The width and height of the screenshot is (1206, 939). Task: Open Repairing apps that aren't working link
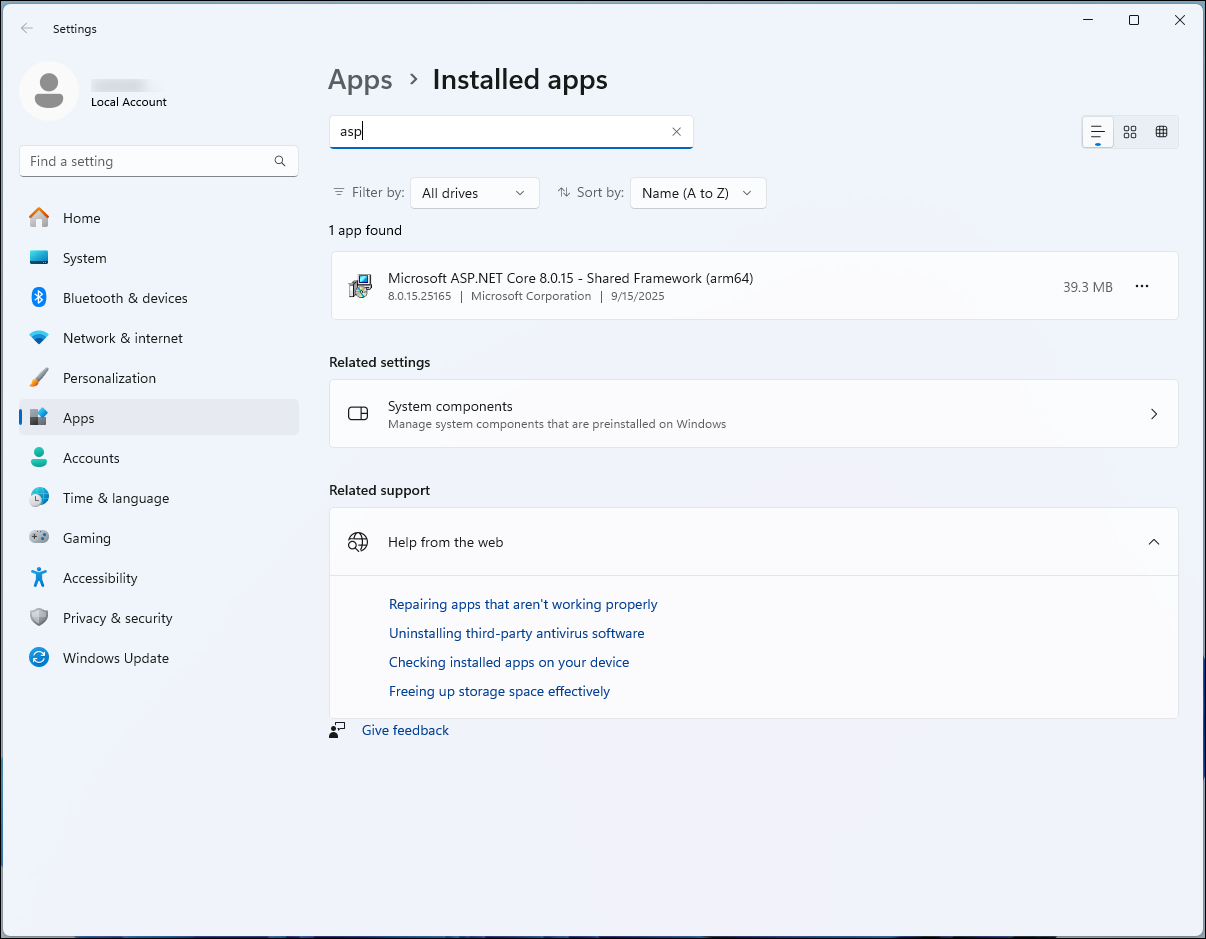click(x=523, y=604)
